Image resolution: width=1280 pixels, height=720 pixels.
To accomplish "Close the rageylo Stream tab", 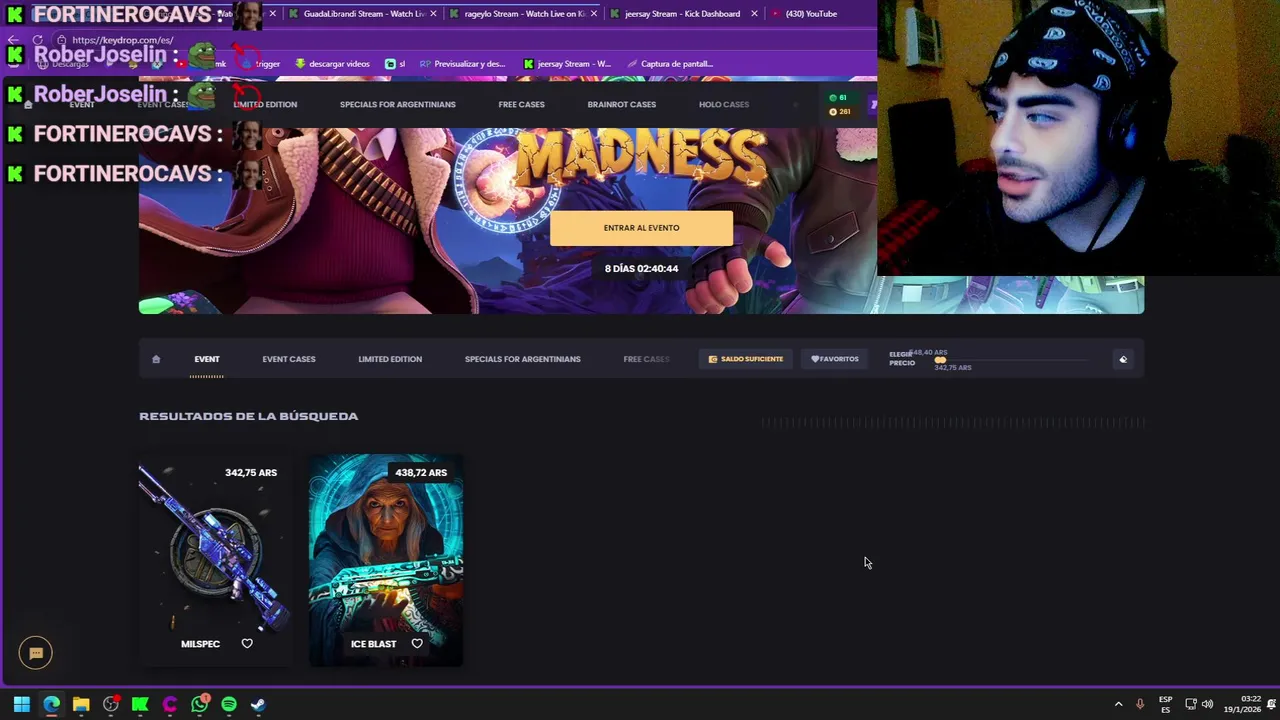I will tap(593, 14).
